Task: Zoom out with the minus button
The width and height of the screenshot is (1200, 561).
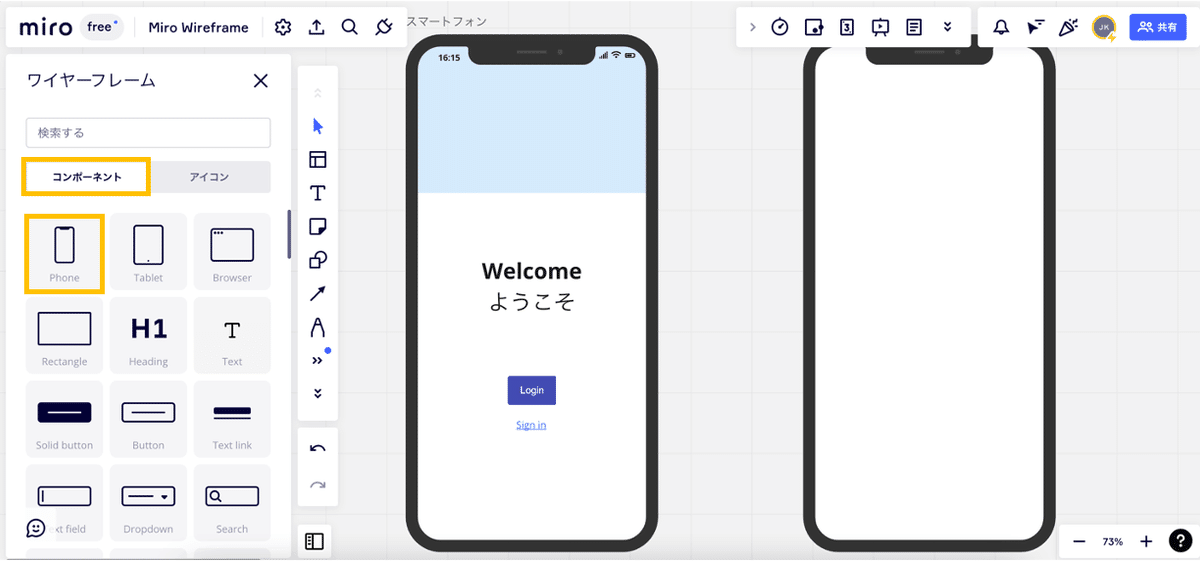Action: pyautogui.click(x=1079, y=541)
